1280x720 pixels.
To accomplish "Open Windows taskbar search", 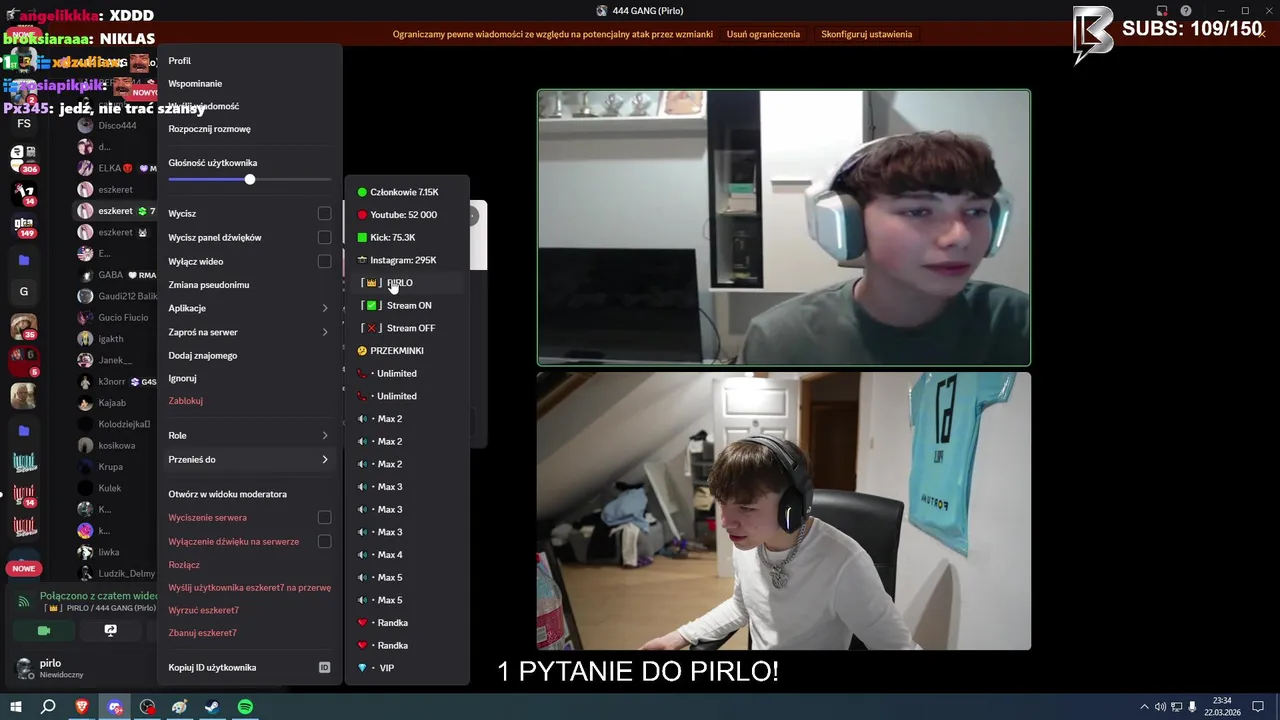I will coord(48,707).
